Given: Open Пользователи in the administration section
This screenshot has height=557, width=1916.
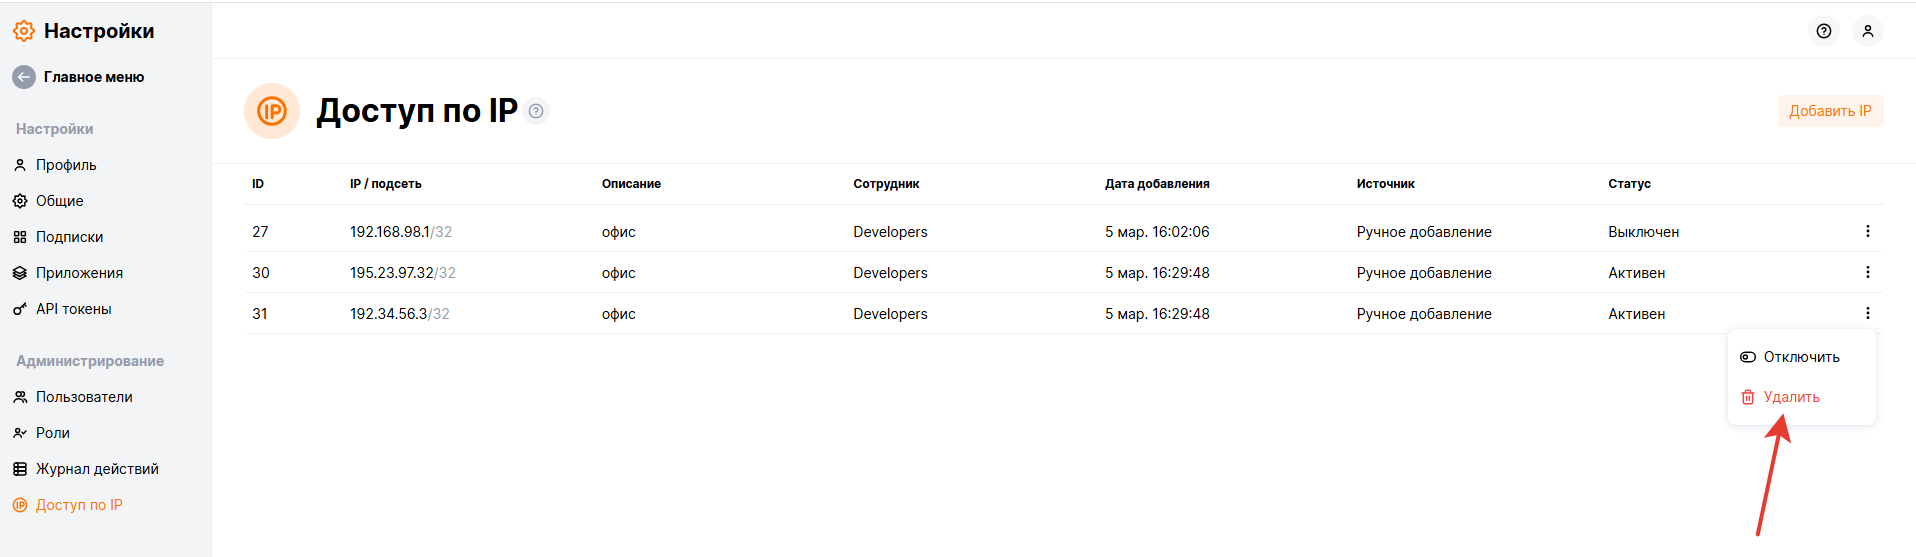Looking at the screenshot, I should [x=84, y=397].
